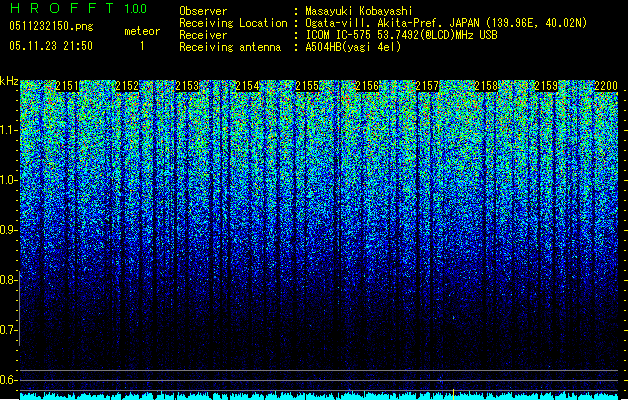Screen dimensions: 629x400
Task: Click the meteor count value 1
Action: pyautogui.click(x=142, y=46)
